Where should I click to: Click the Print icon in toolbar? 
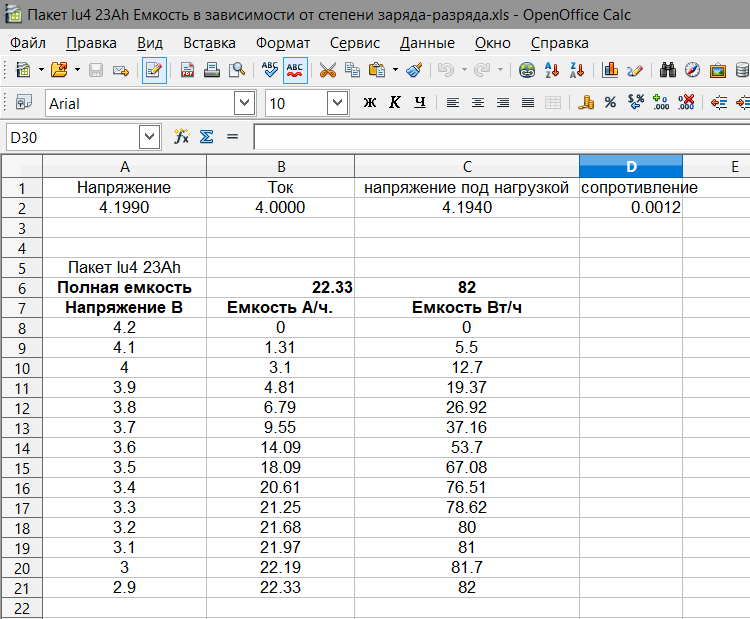[212, 70]
